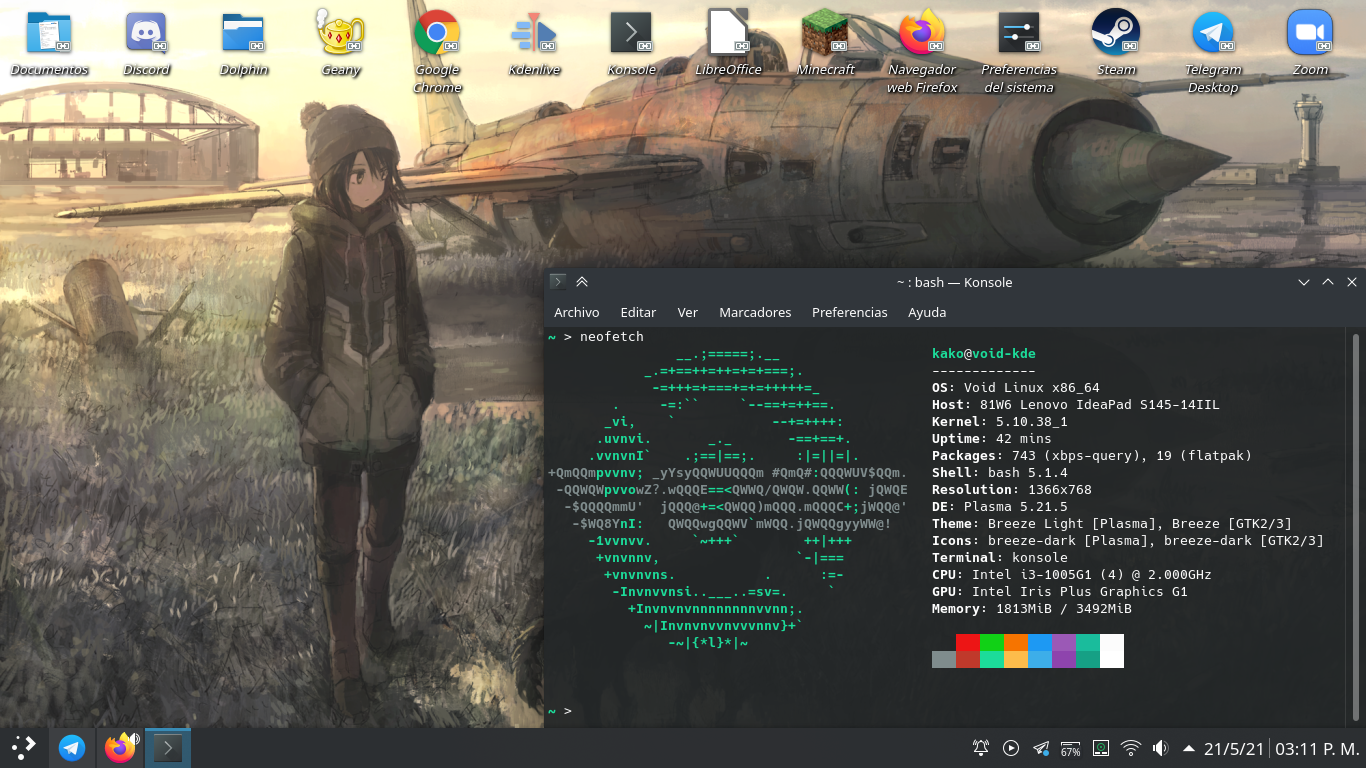Click the Steam desktop icon
1366x768 pixels.
coord(1116,34)
